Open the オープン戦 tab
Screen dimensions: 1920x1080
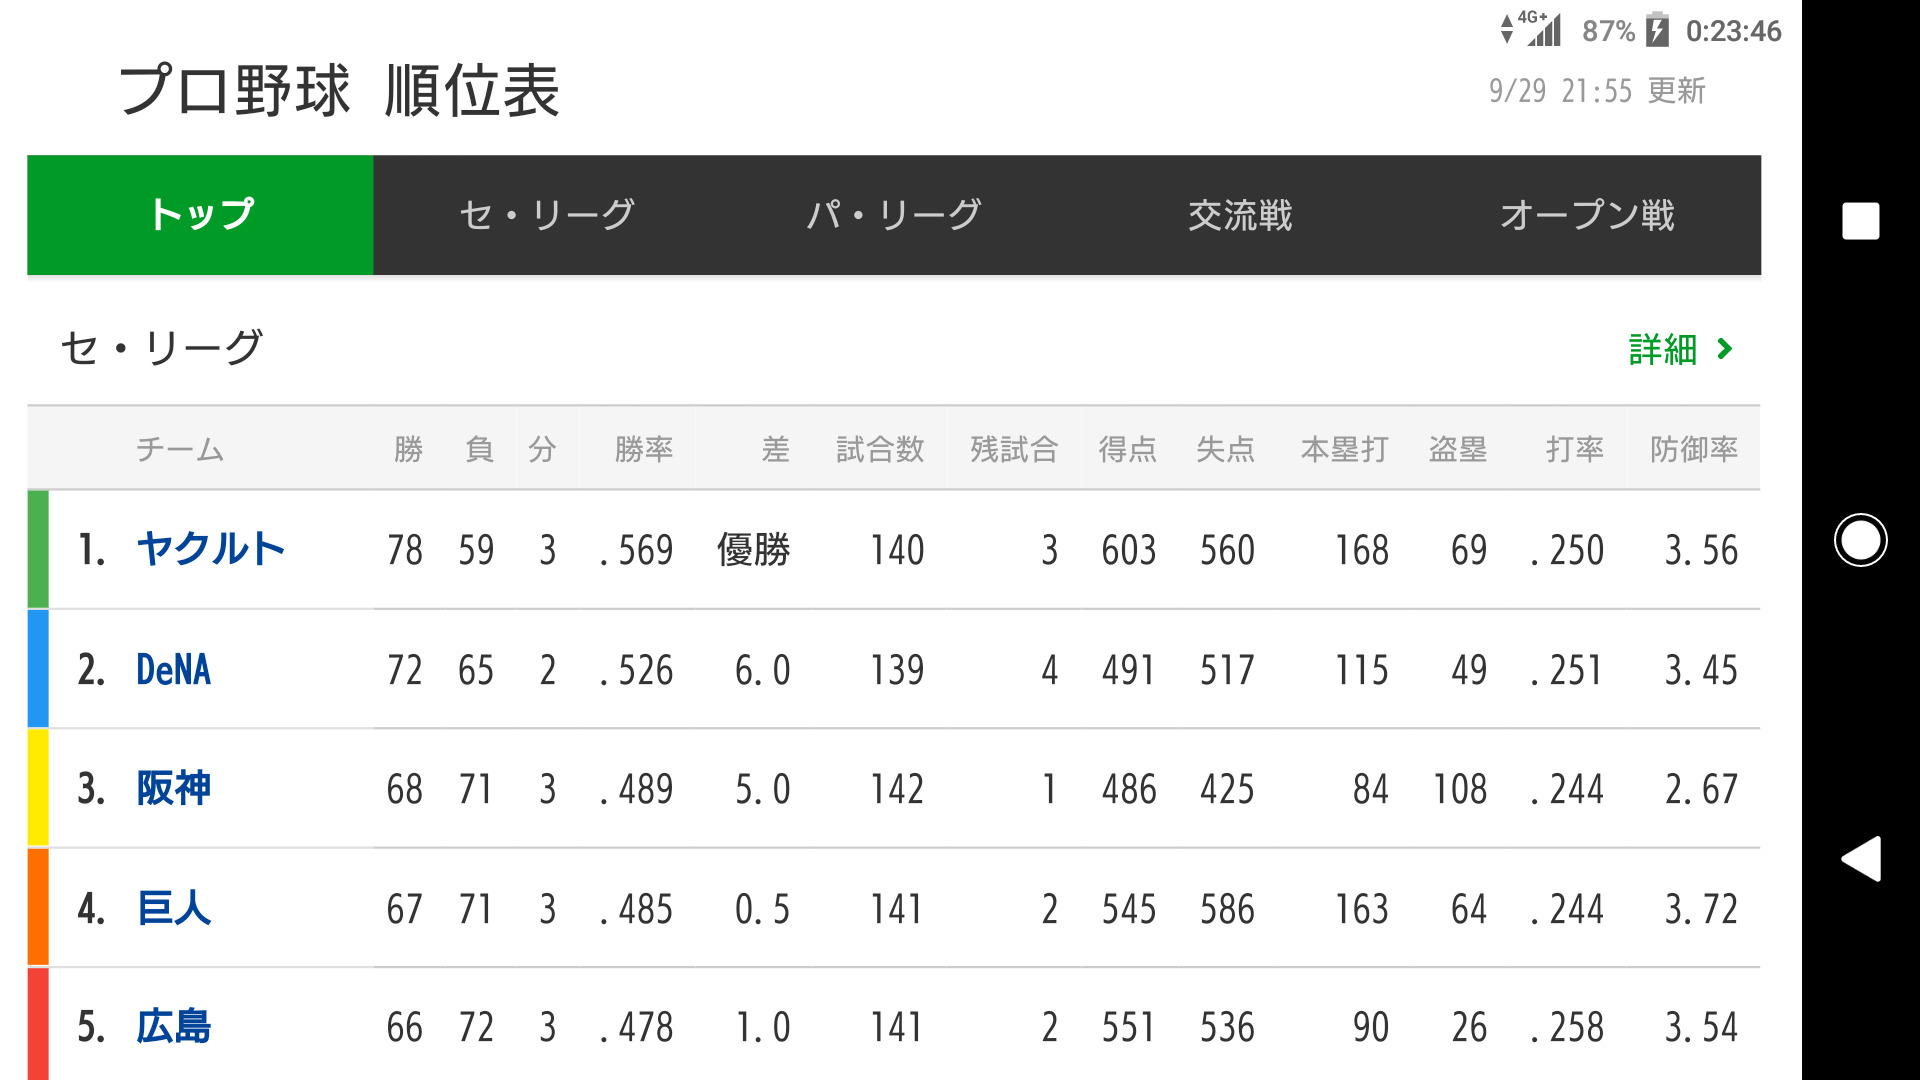[1587, 215]
